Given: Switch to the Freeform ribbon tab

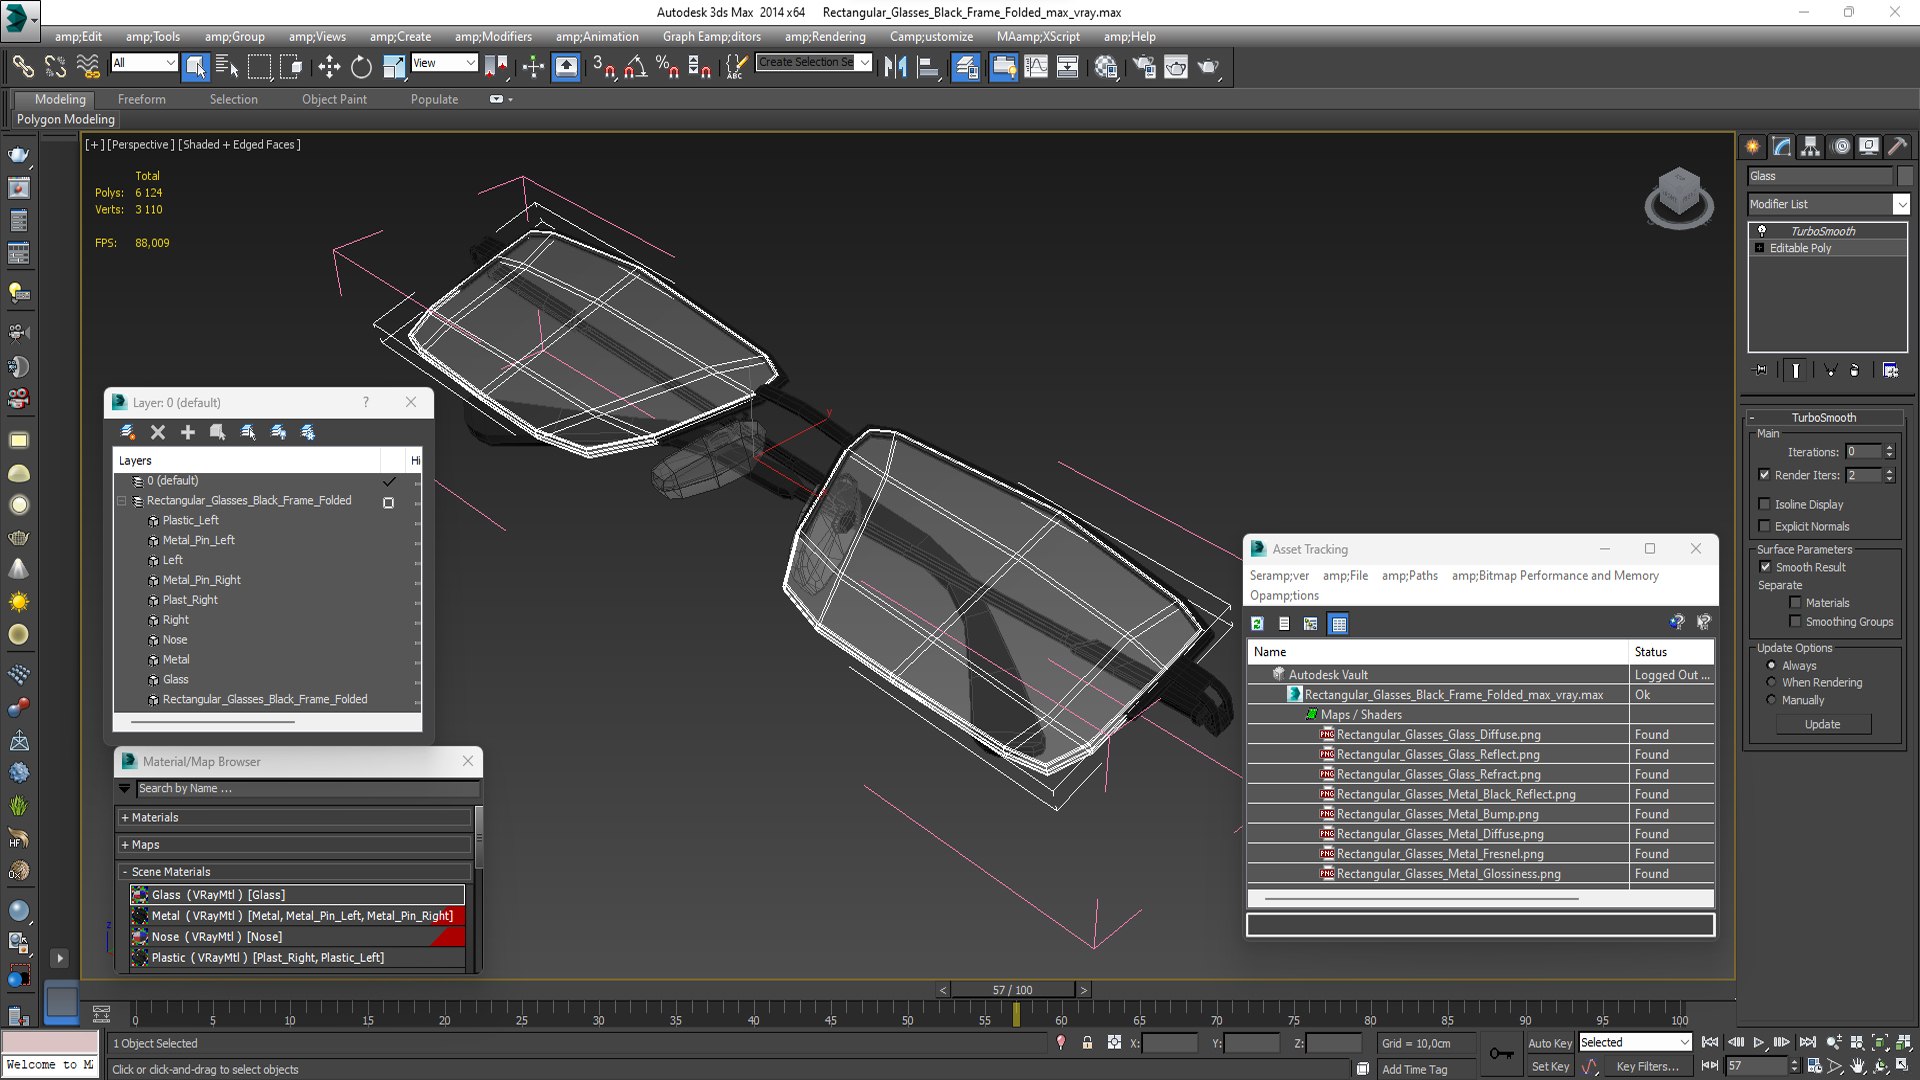Looking at the screenshot, I should coord(141,99).
